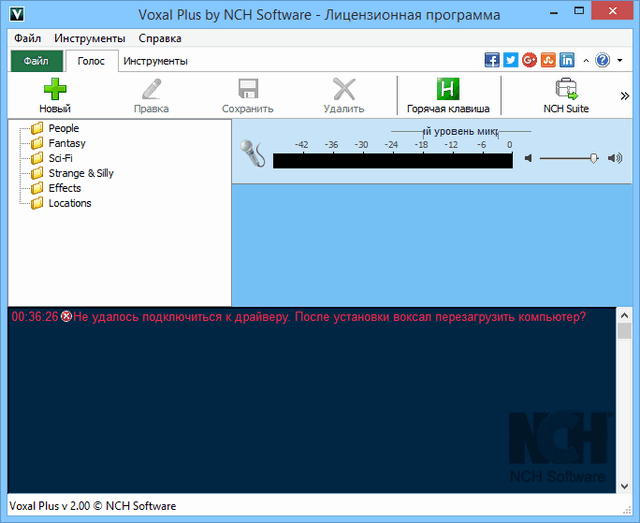Share via the Facebook icon
This screenshot has width=640, height=523.
point(492,60)
